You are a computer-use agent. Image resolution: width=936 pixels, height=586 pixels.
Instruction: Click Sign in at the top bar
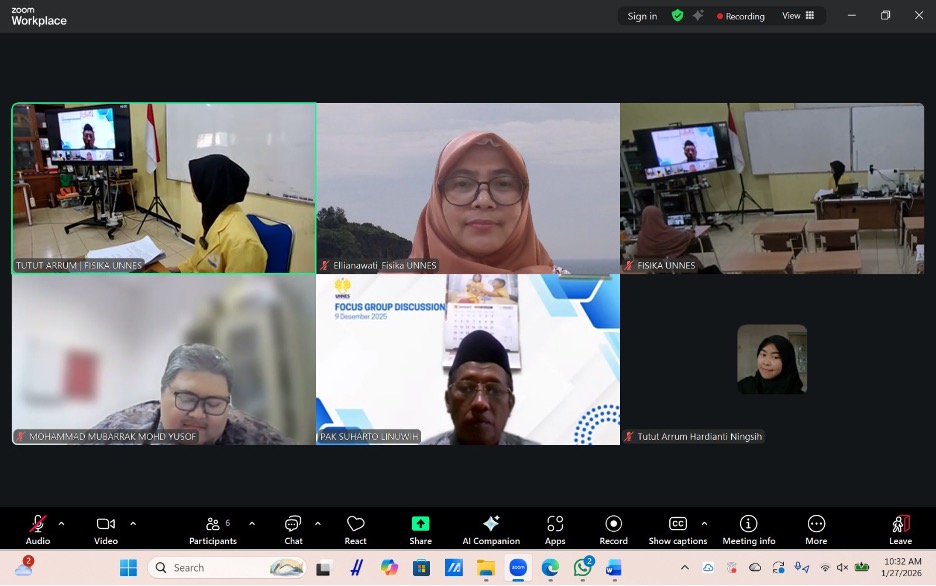coord(642,16)
